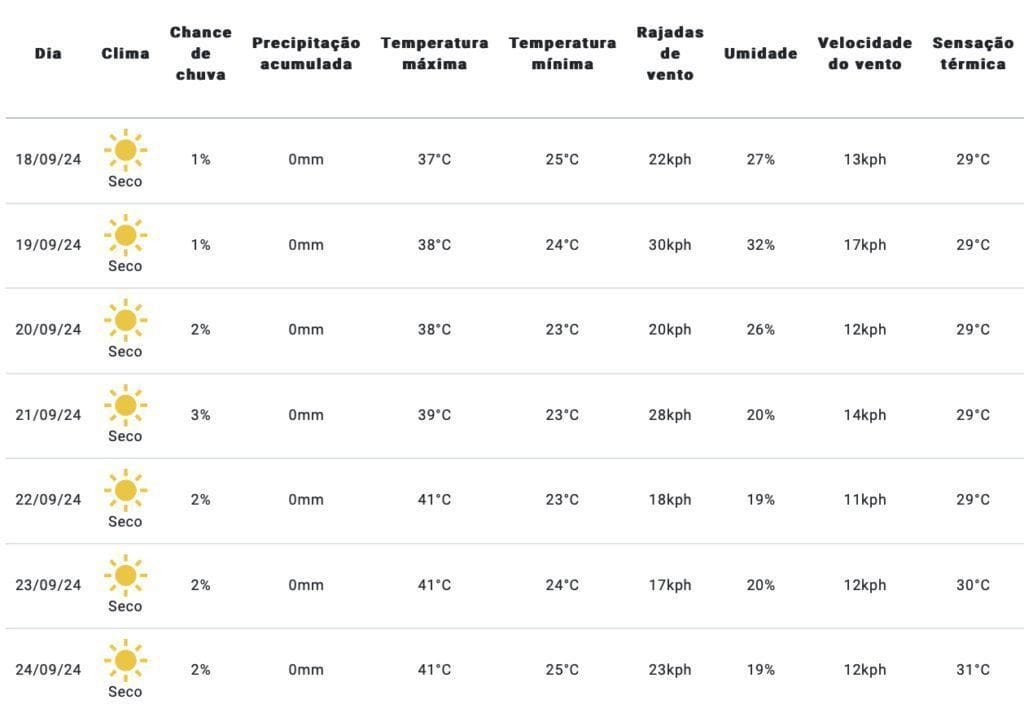The image size is (1024, 713).
Task: Click the 39°C maximum temperature on 21/09/24
Action: coord(434,415)
